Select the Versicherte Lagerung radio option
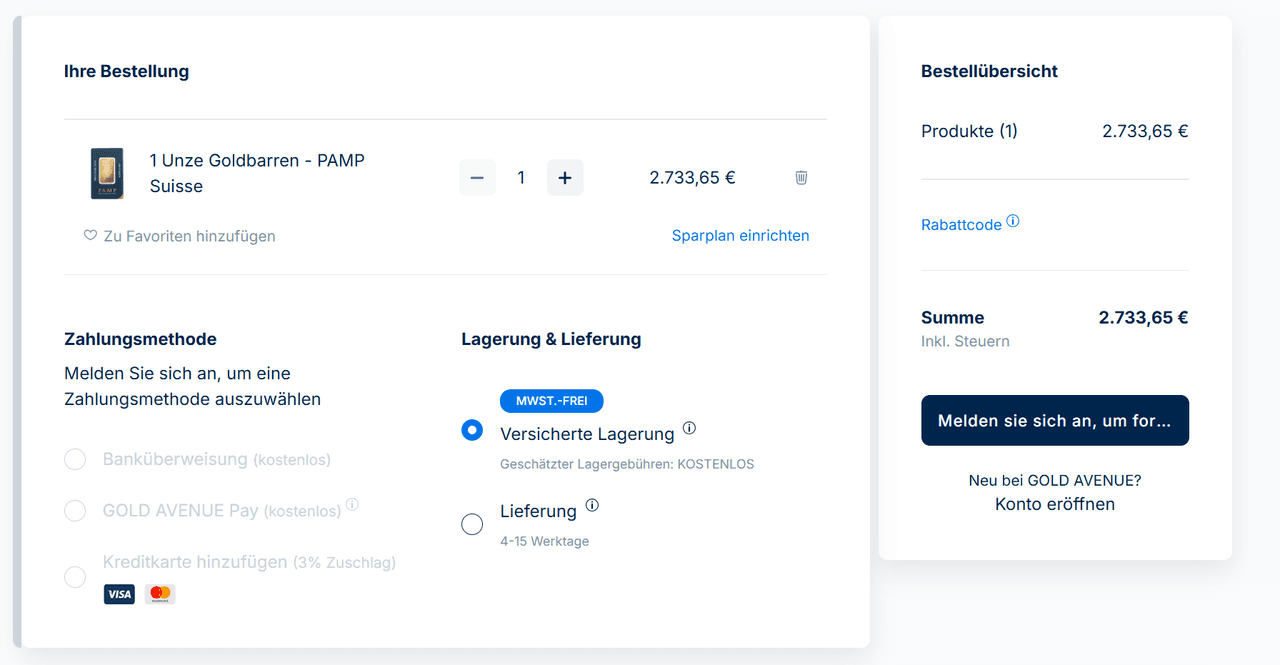1280x665 pixels. click(x=472, y=431)
